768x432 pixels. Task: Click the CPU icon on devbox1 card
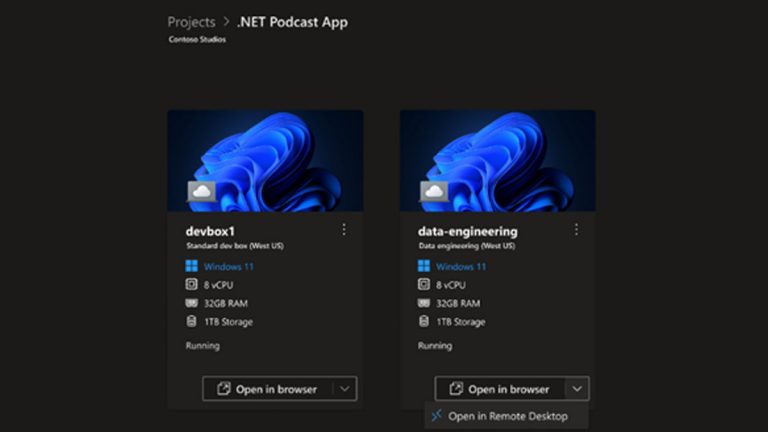(x=192, y=284)
